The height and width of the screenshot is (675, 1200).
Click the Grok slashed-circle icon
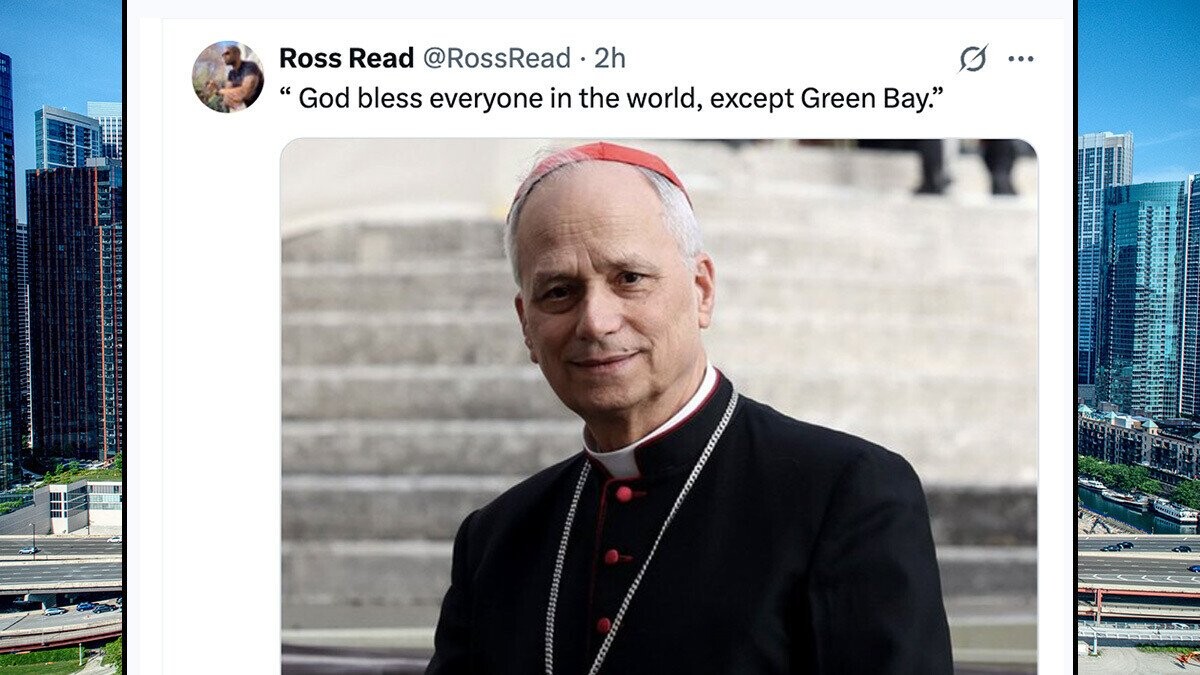pyautogui.click(x=972, y=59)
